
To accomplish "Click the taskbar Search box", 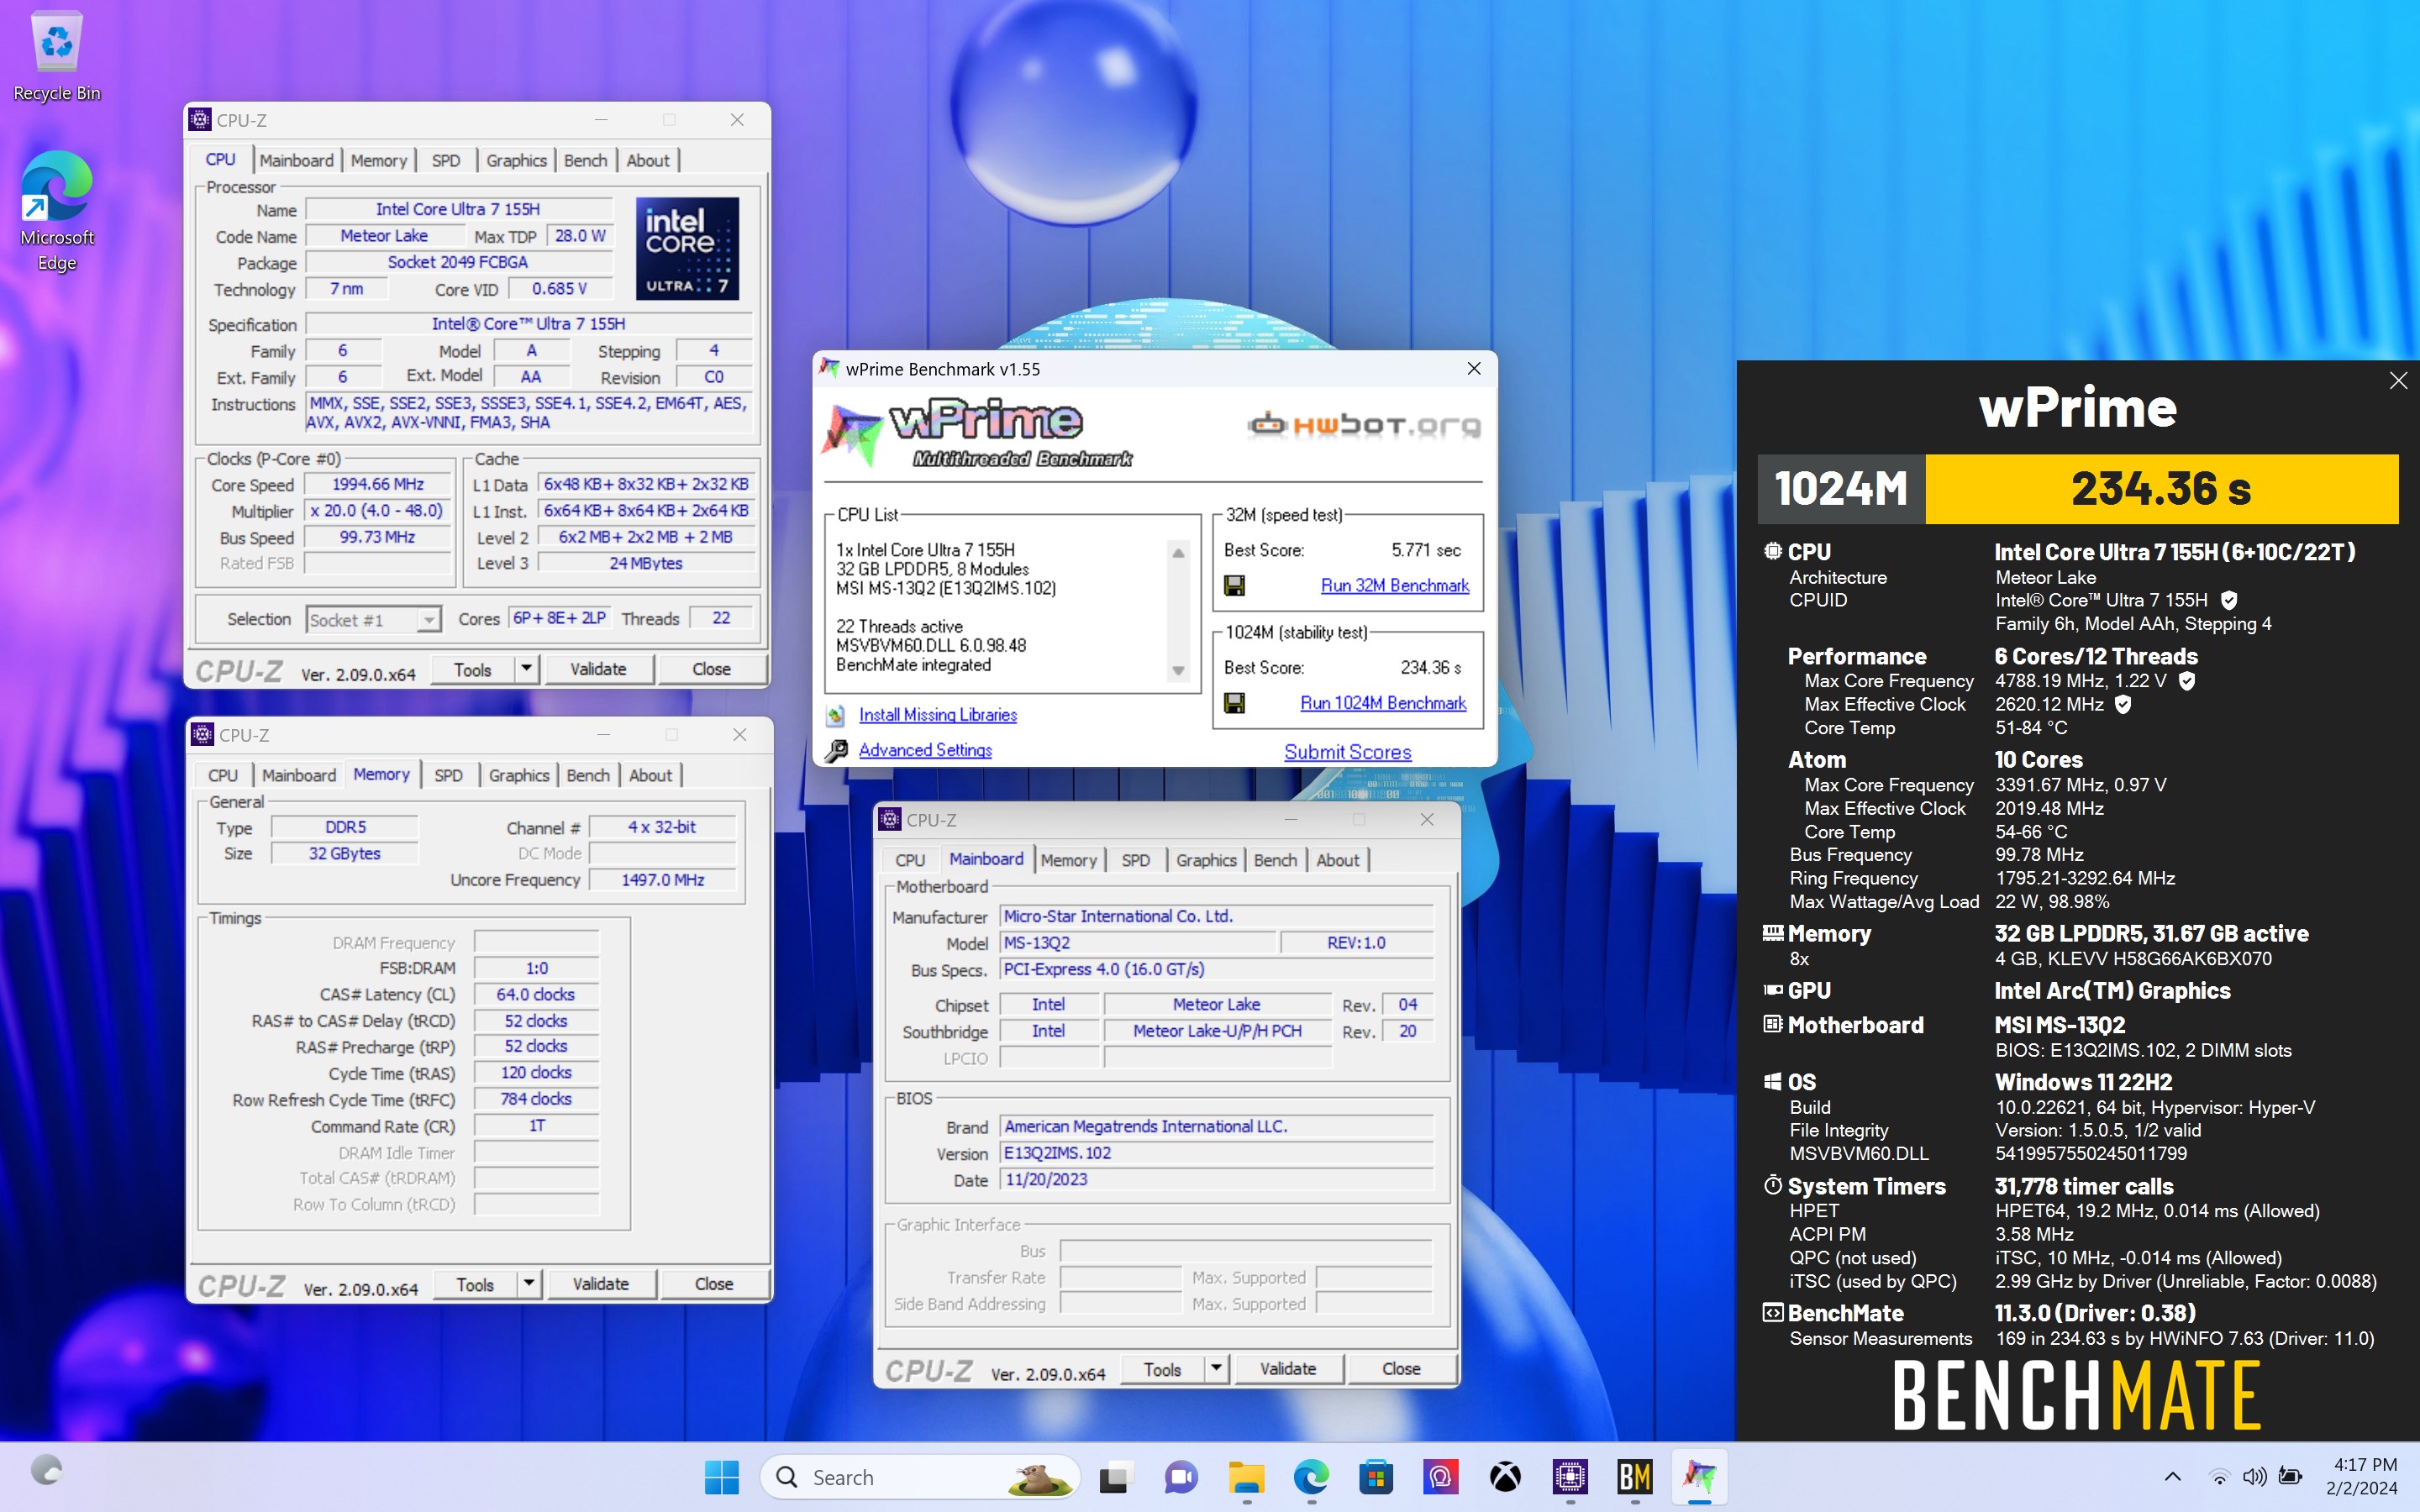I will [x=920, y=1477].
